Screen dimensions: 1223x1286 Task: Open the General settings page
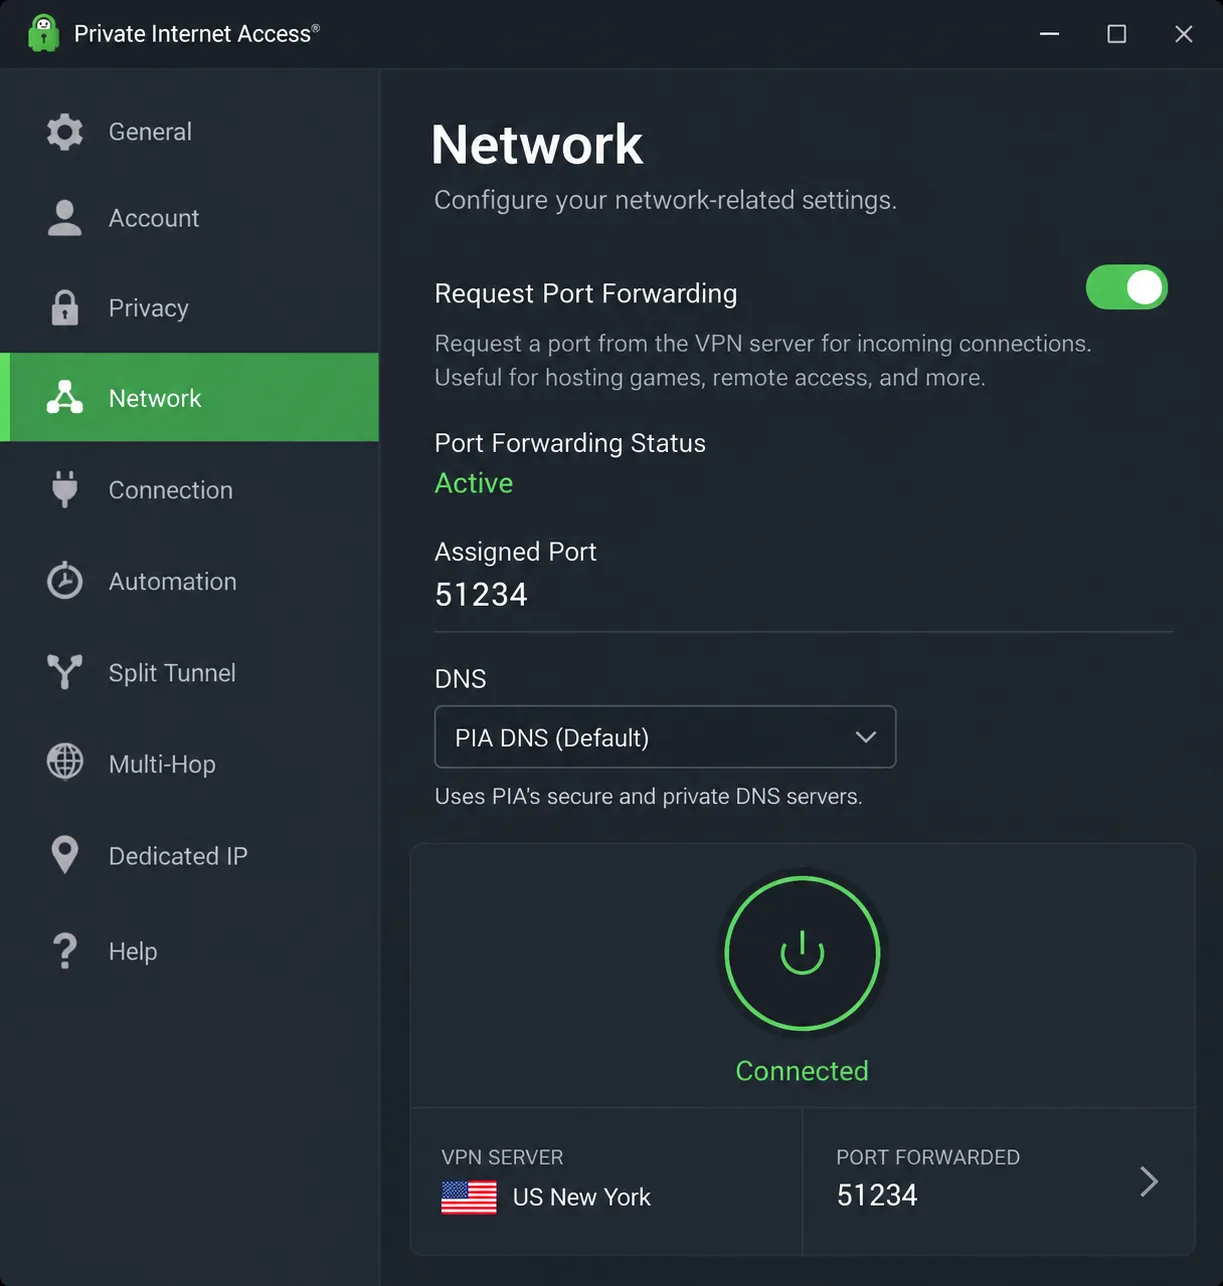click(x=190, y=132)
